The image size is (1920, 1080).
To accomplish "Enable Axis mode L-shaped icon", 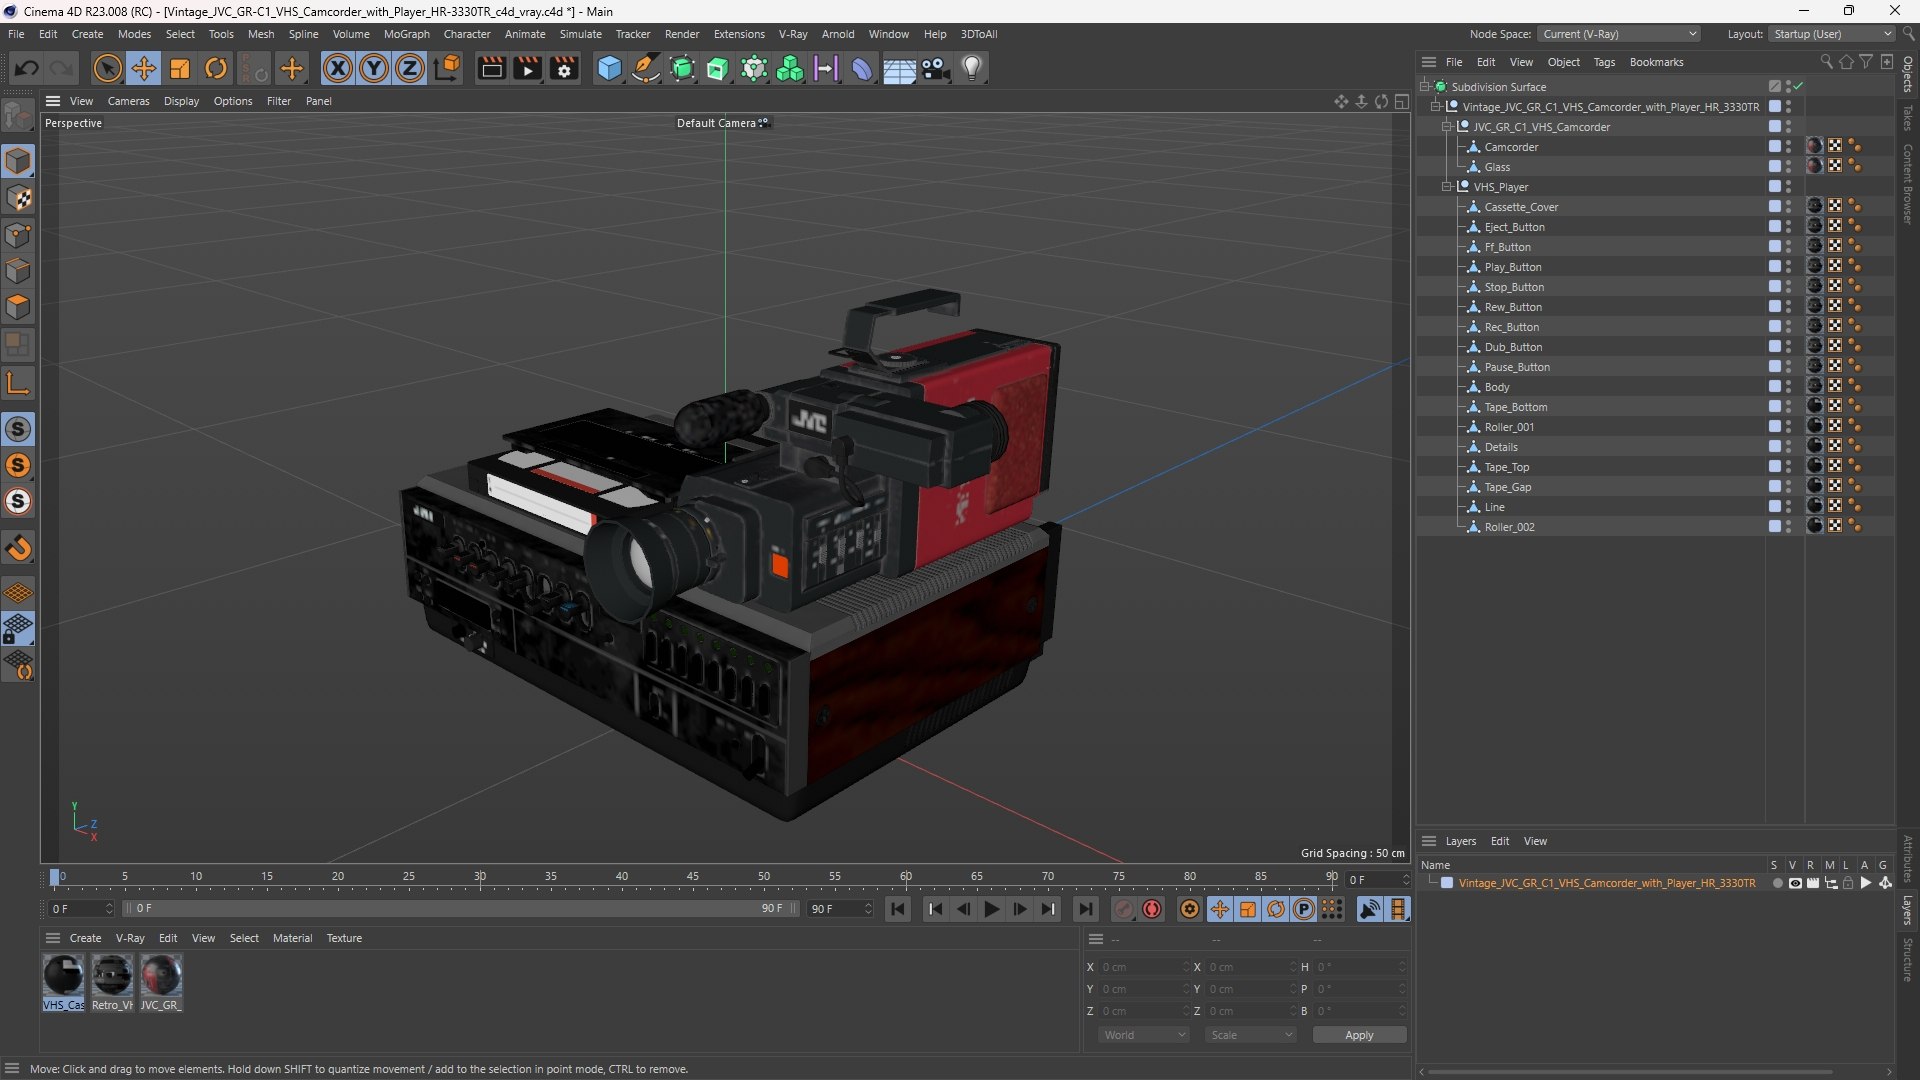I will click(18, 383).
